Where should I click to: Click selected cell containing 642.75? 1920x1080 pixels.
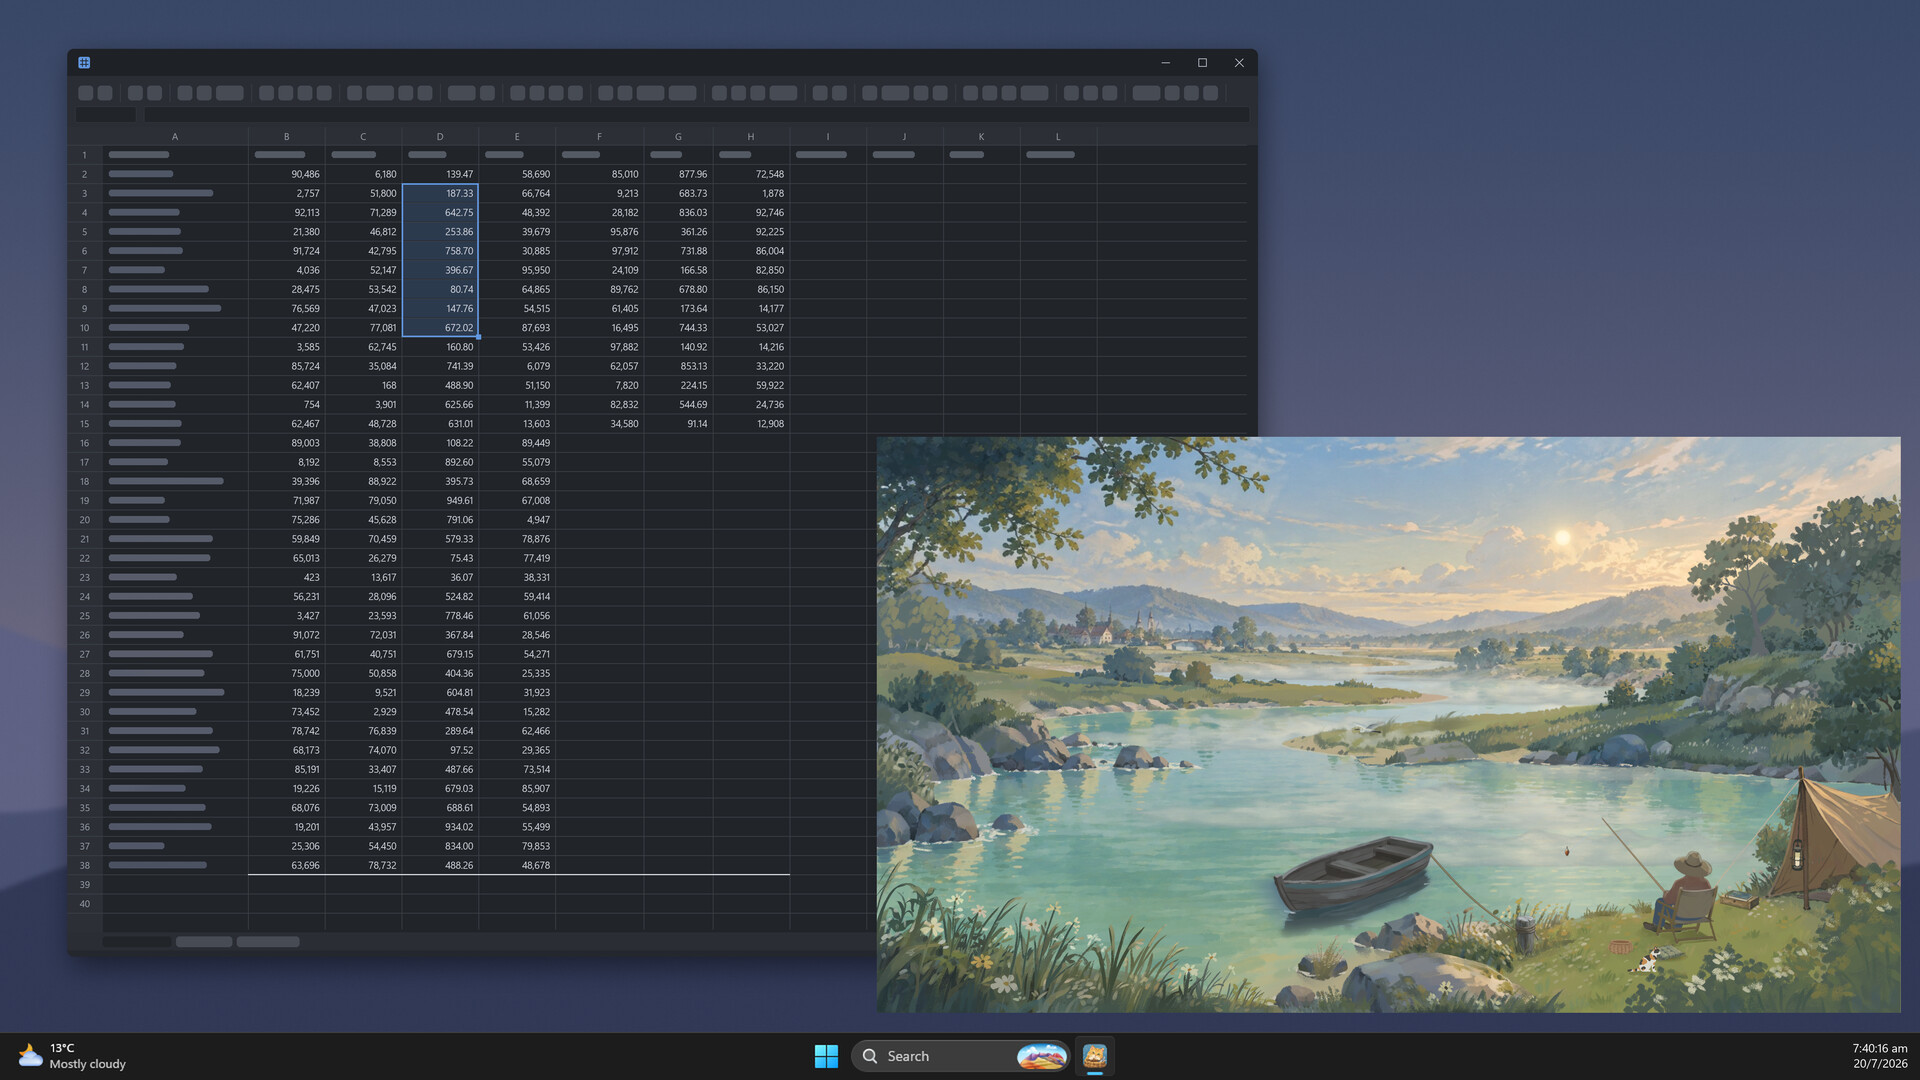[440, 212]
